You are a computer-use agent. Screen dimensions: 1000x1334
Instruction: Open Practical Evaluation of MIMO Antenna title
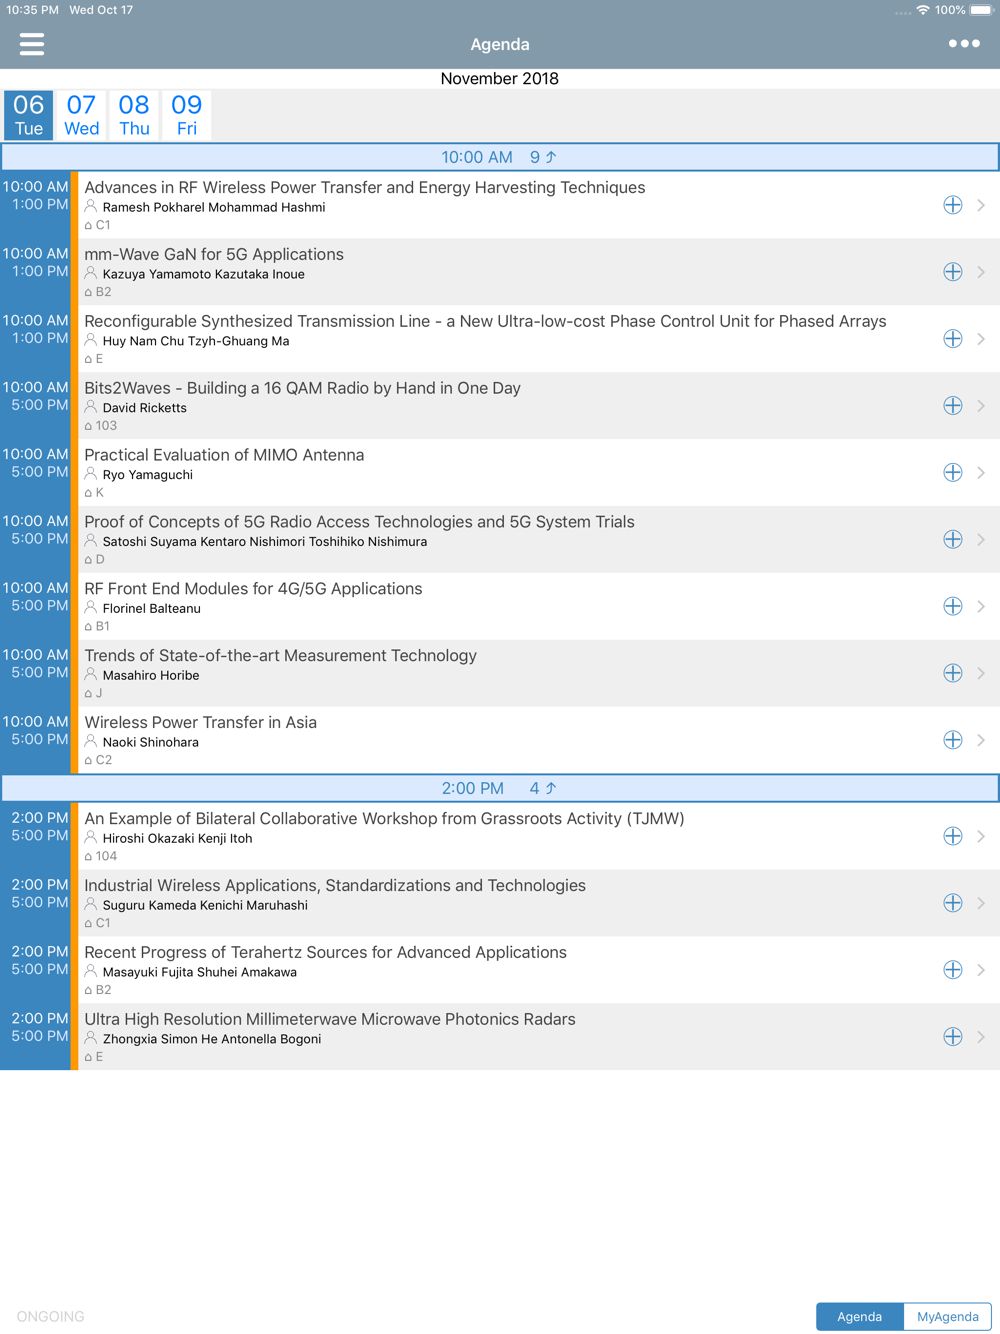pos(224,455)
